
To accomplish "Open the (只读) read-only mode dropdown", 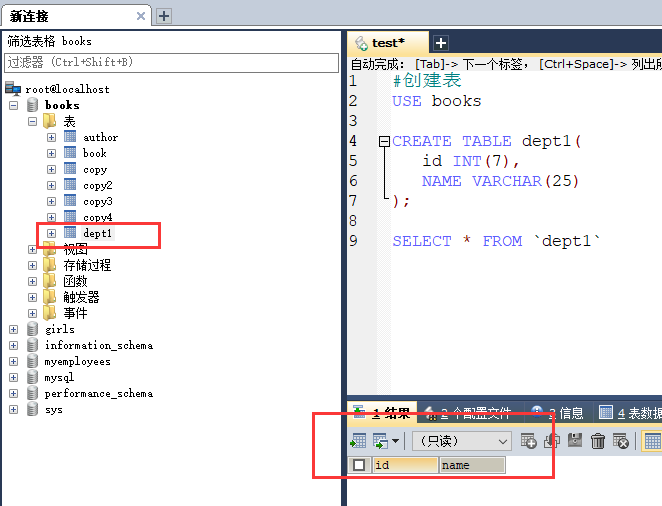I will pos(461,441).
